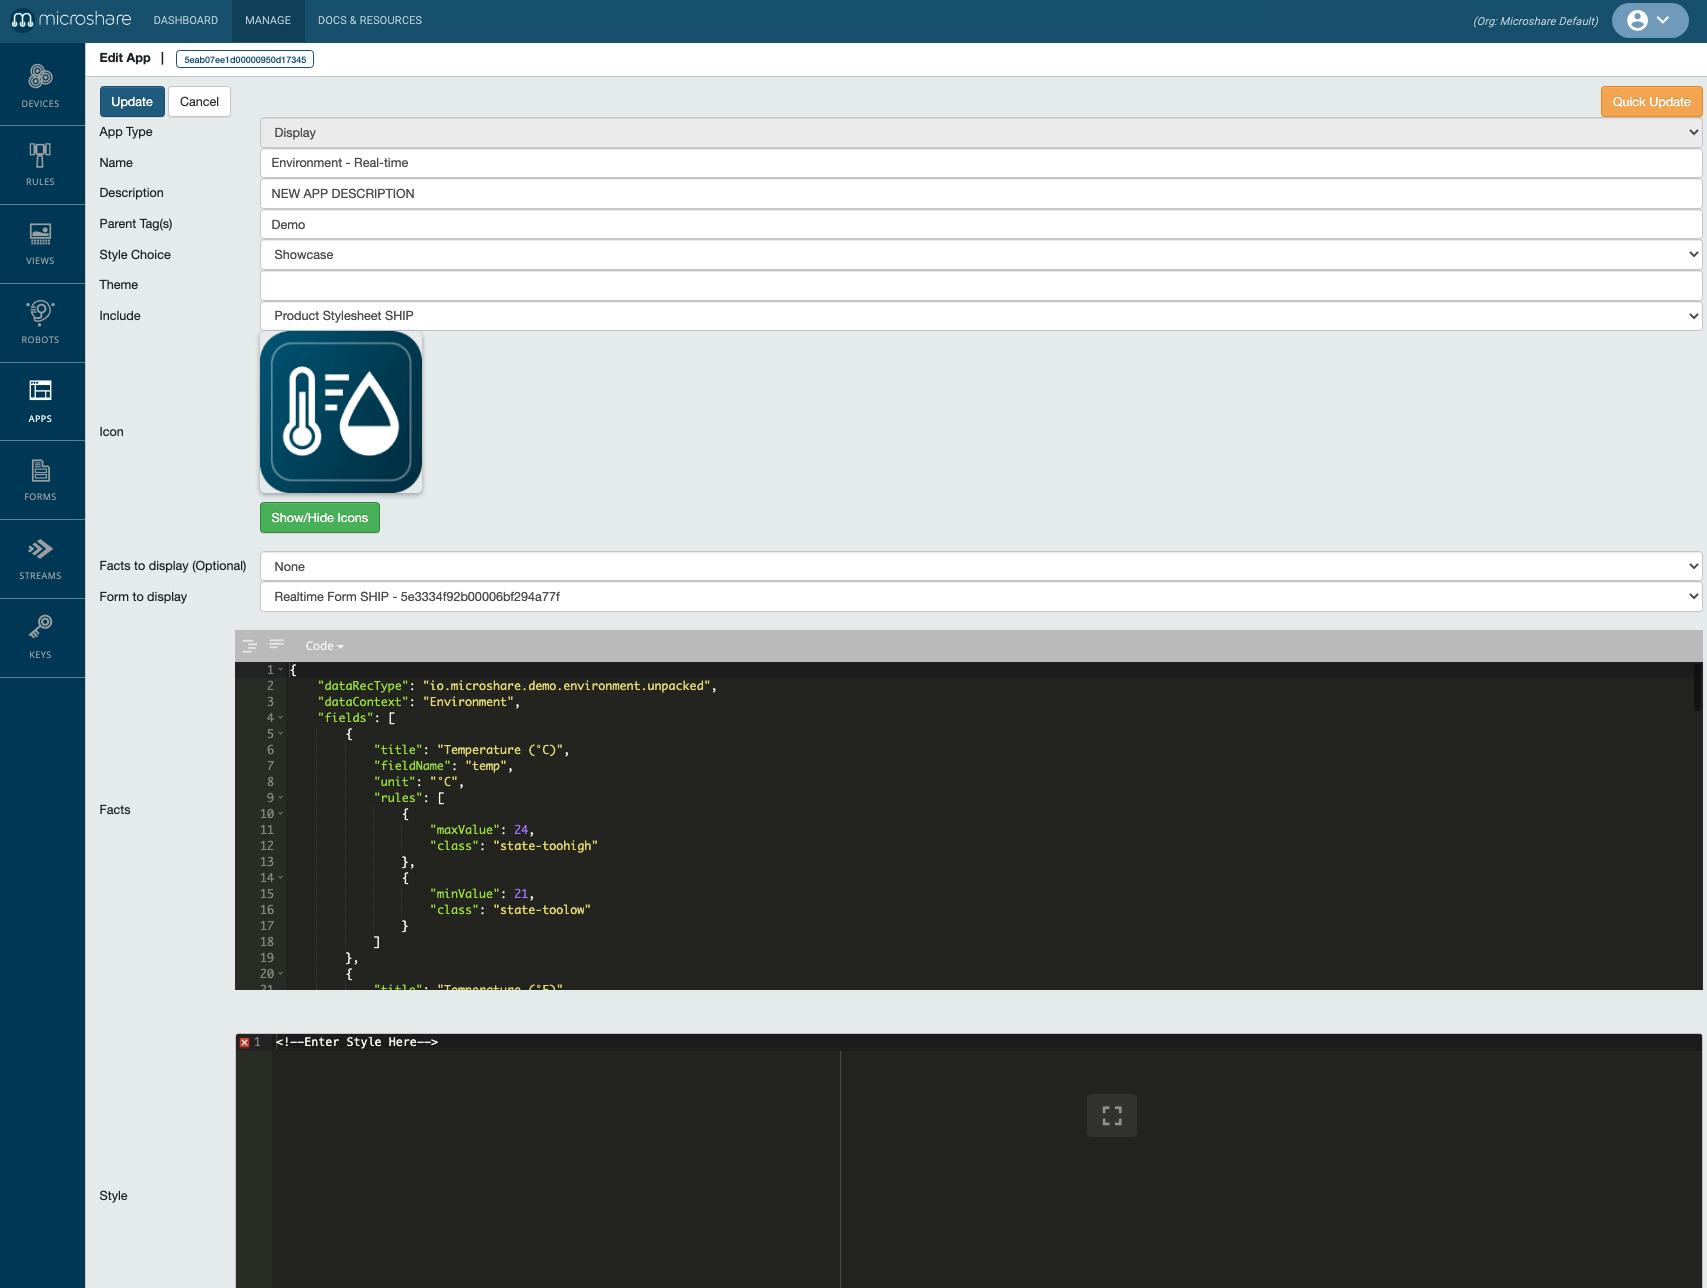This screenshot has width=1707, height=1288.
Task: Select the thermometer and droplet app icon
Action: point(341,412)
